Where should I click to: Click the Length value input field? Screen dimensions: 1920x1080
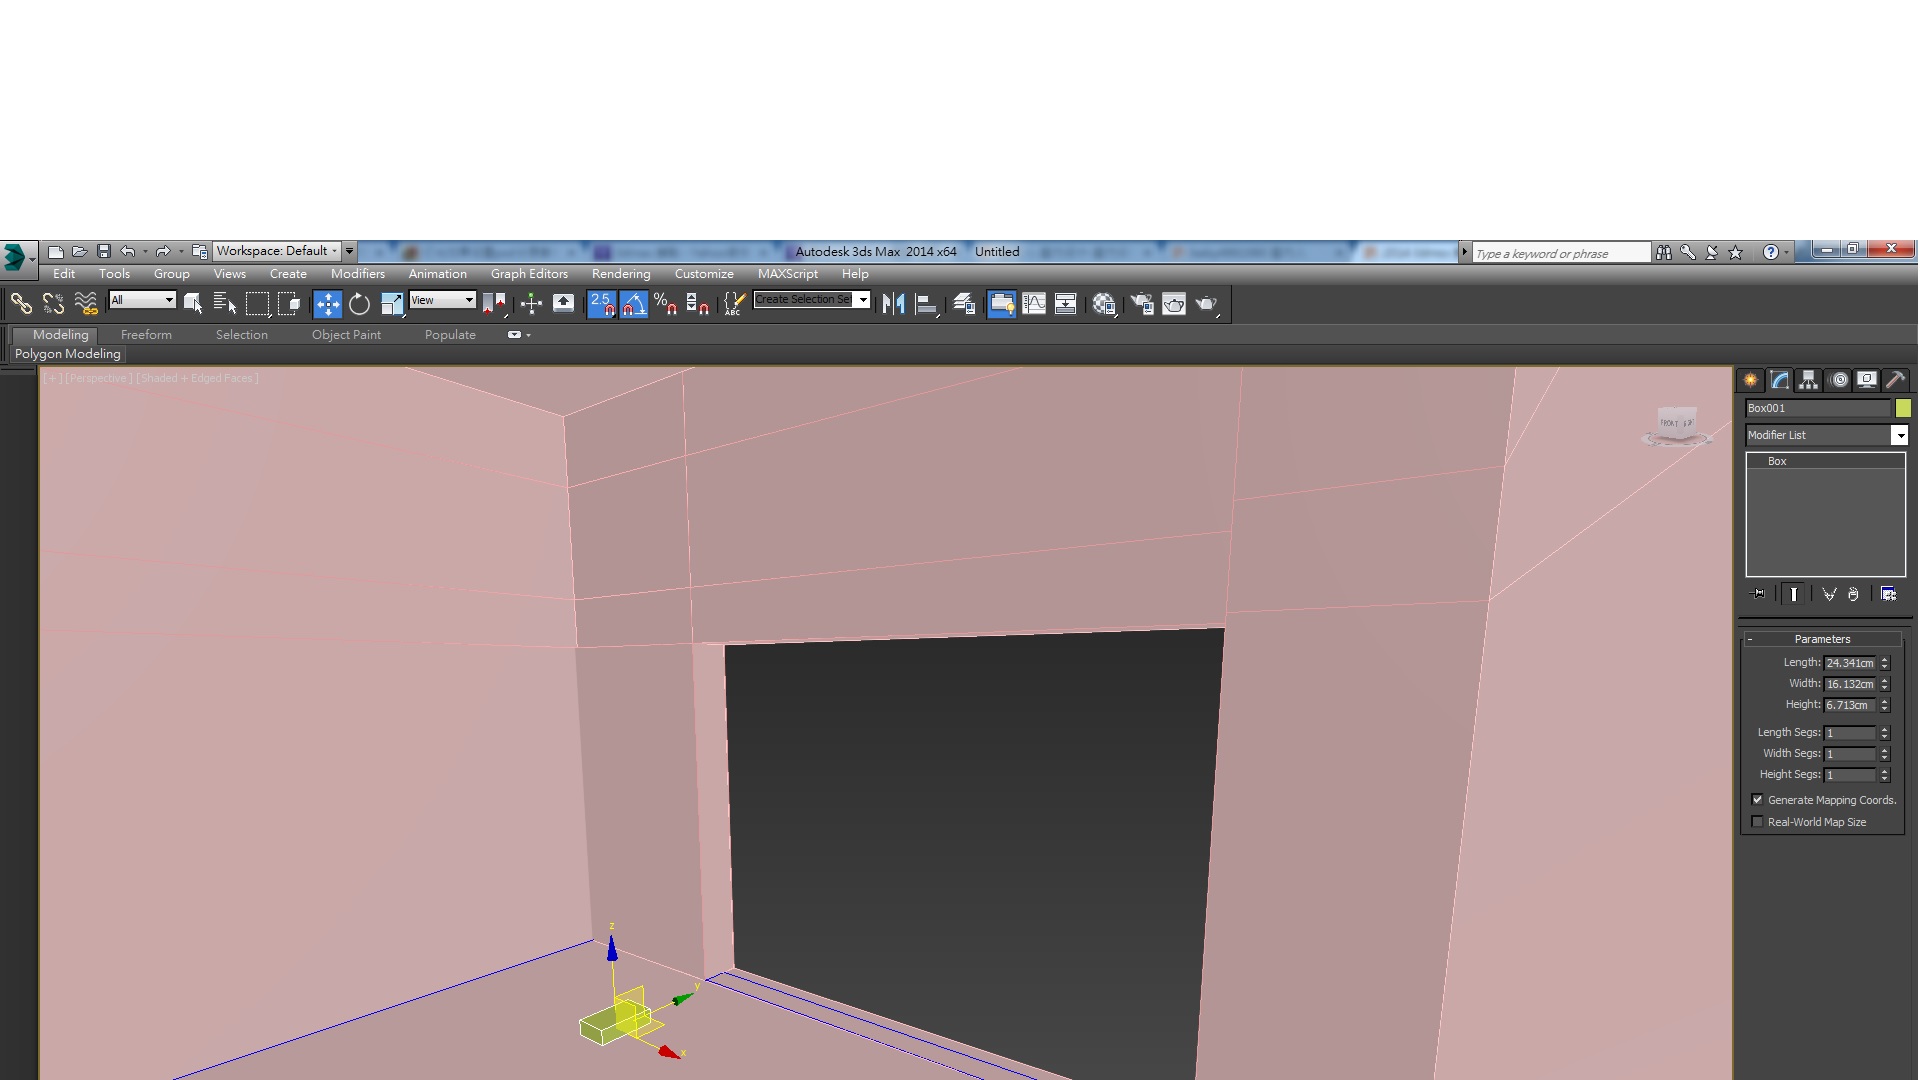tap(1849, 663)
